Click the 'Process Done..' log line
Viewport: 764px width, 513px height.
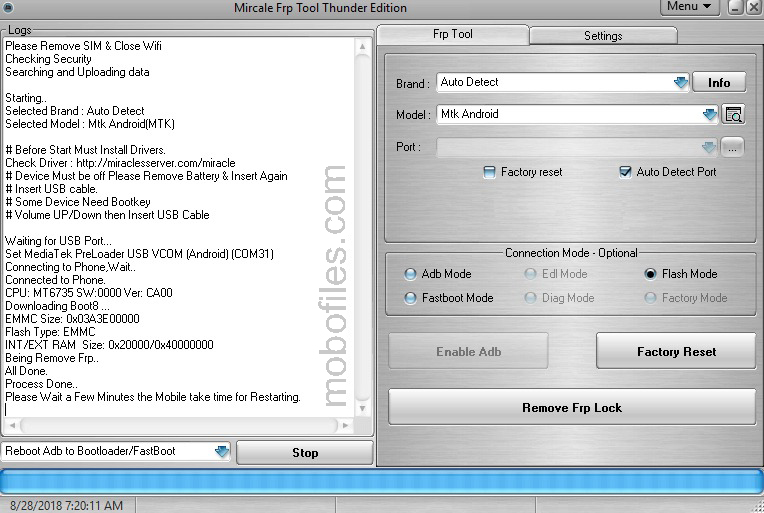pyautogui.click(x=41, y=384)
